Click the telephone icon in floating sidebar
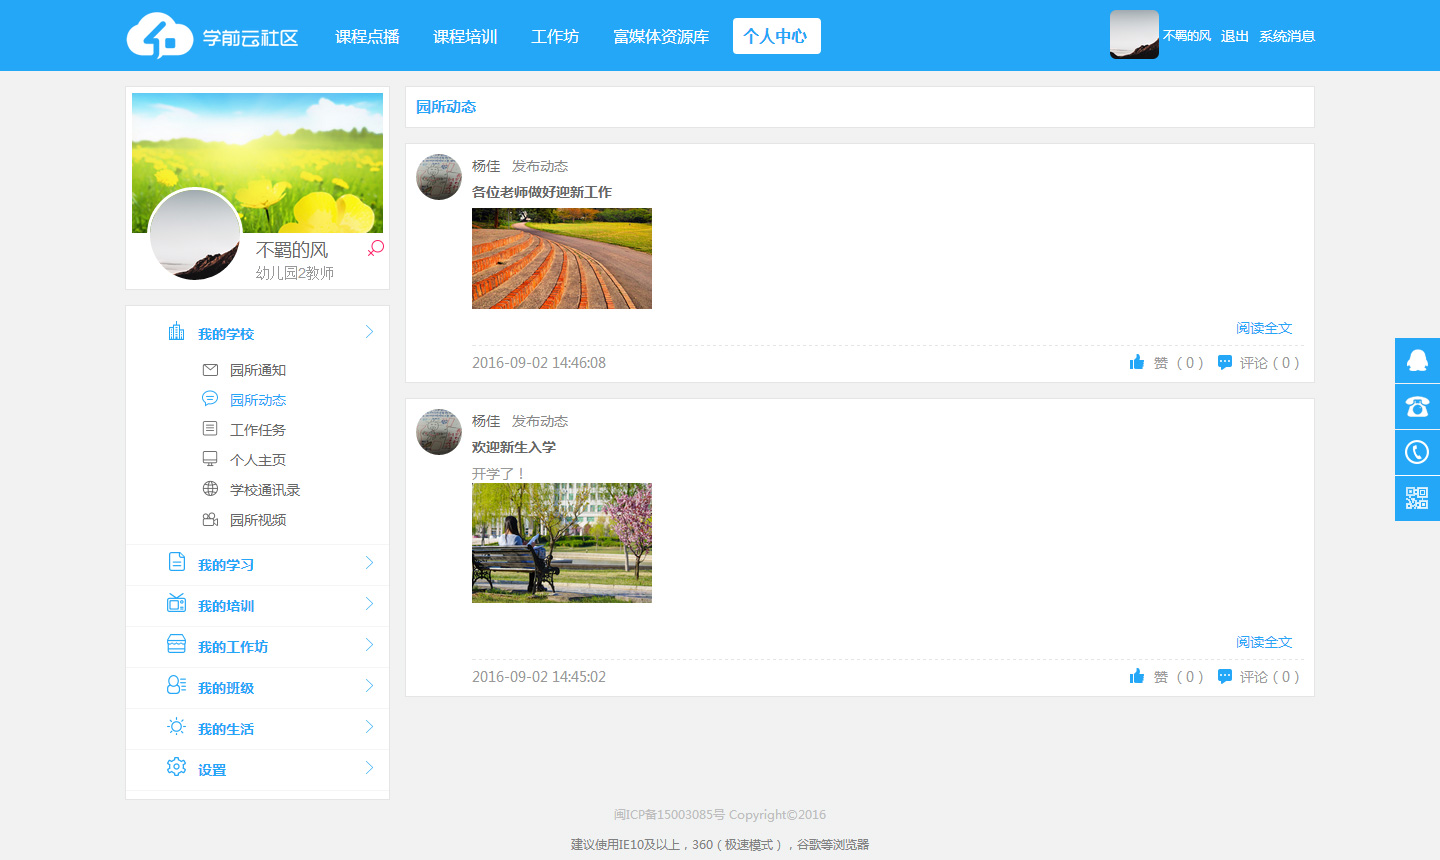The height and width of the screenshot is (860, 1440). 1417,406
